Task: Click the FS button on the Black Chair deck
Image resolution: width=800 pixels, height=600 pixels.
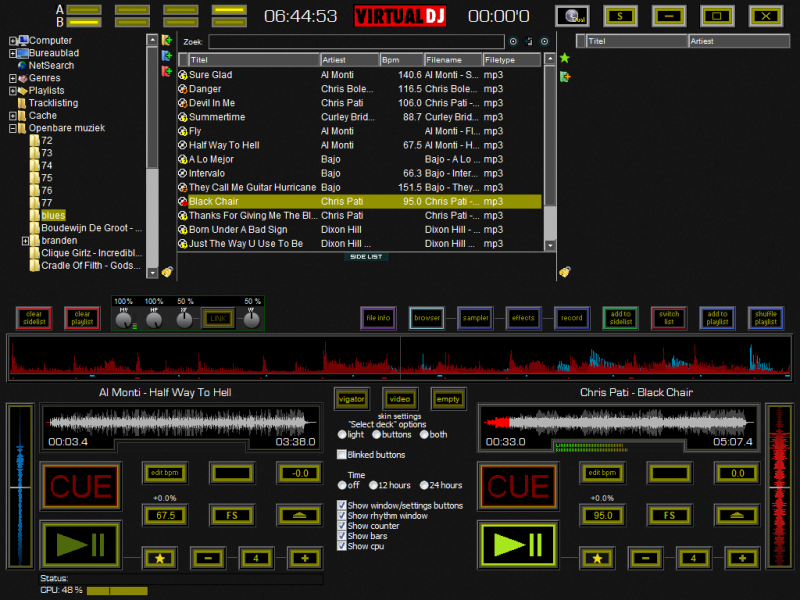Action: click(x=669, y=515)
